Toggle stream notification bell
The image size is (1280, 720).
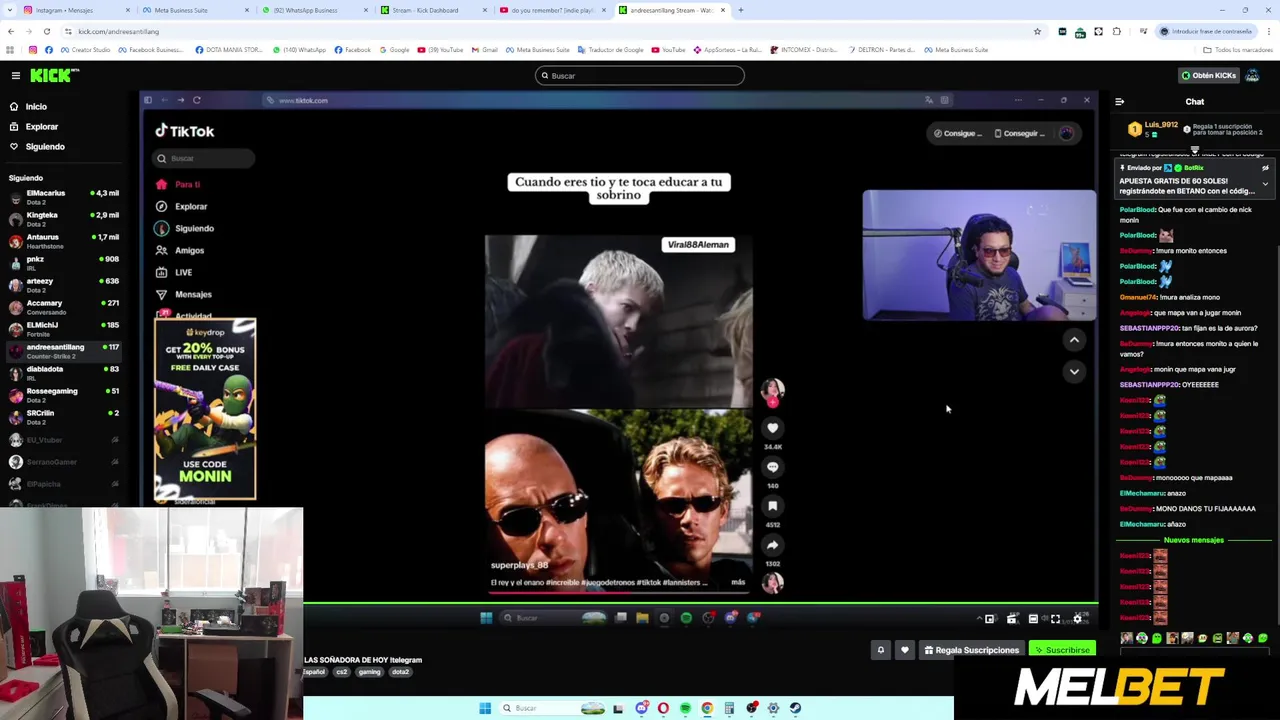click(881, 650)
